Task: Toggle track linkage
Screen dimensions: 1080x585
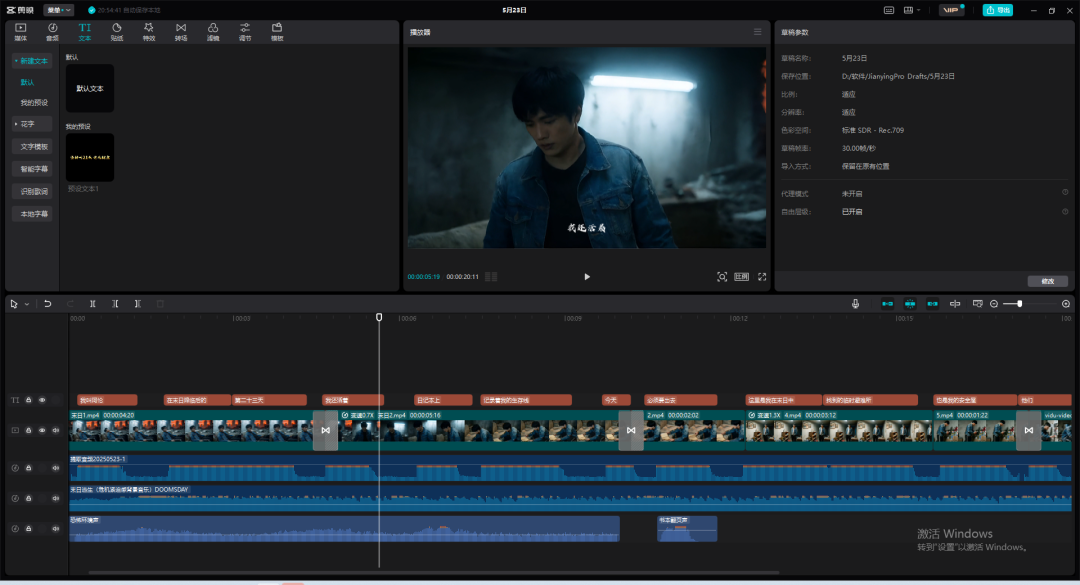Action: click(932, 304)
